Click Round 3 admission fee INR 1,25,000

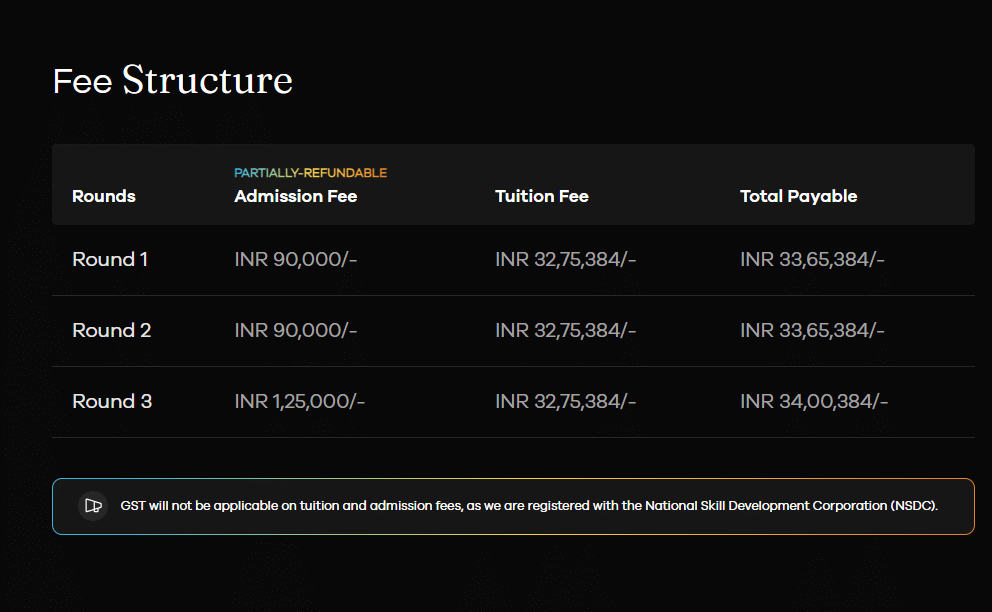pyautogui.click(x=299, y=402)
